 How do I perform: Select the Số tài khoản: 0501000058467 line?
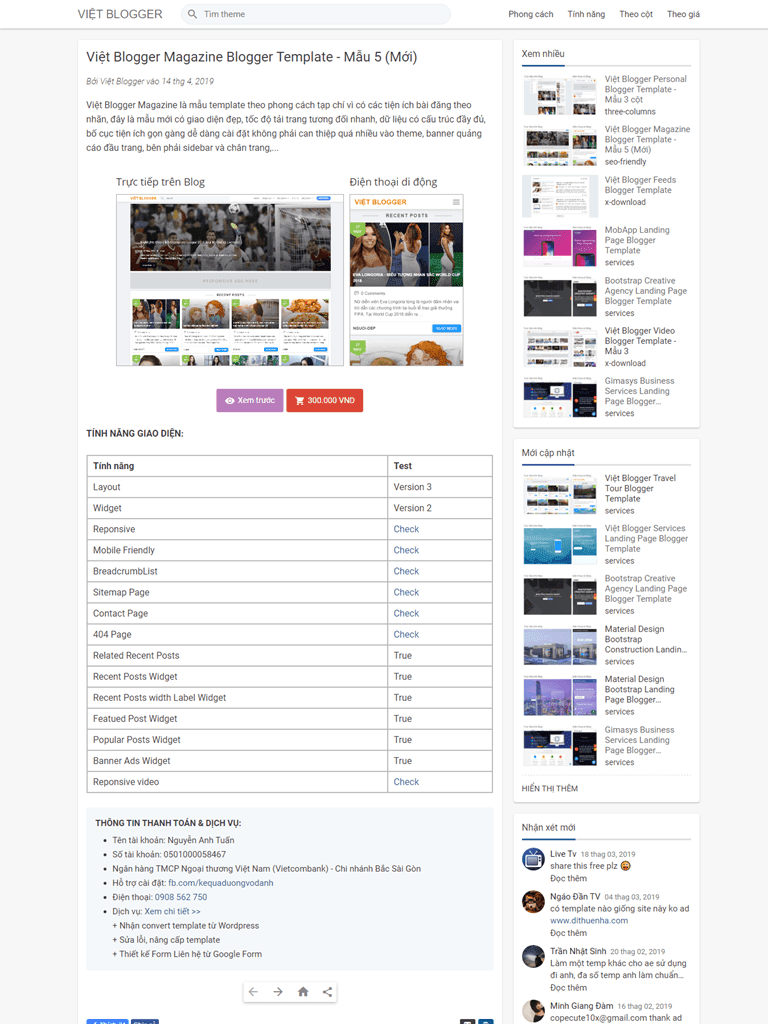click(169, 854)
